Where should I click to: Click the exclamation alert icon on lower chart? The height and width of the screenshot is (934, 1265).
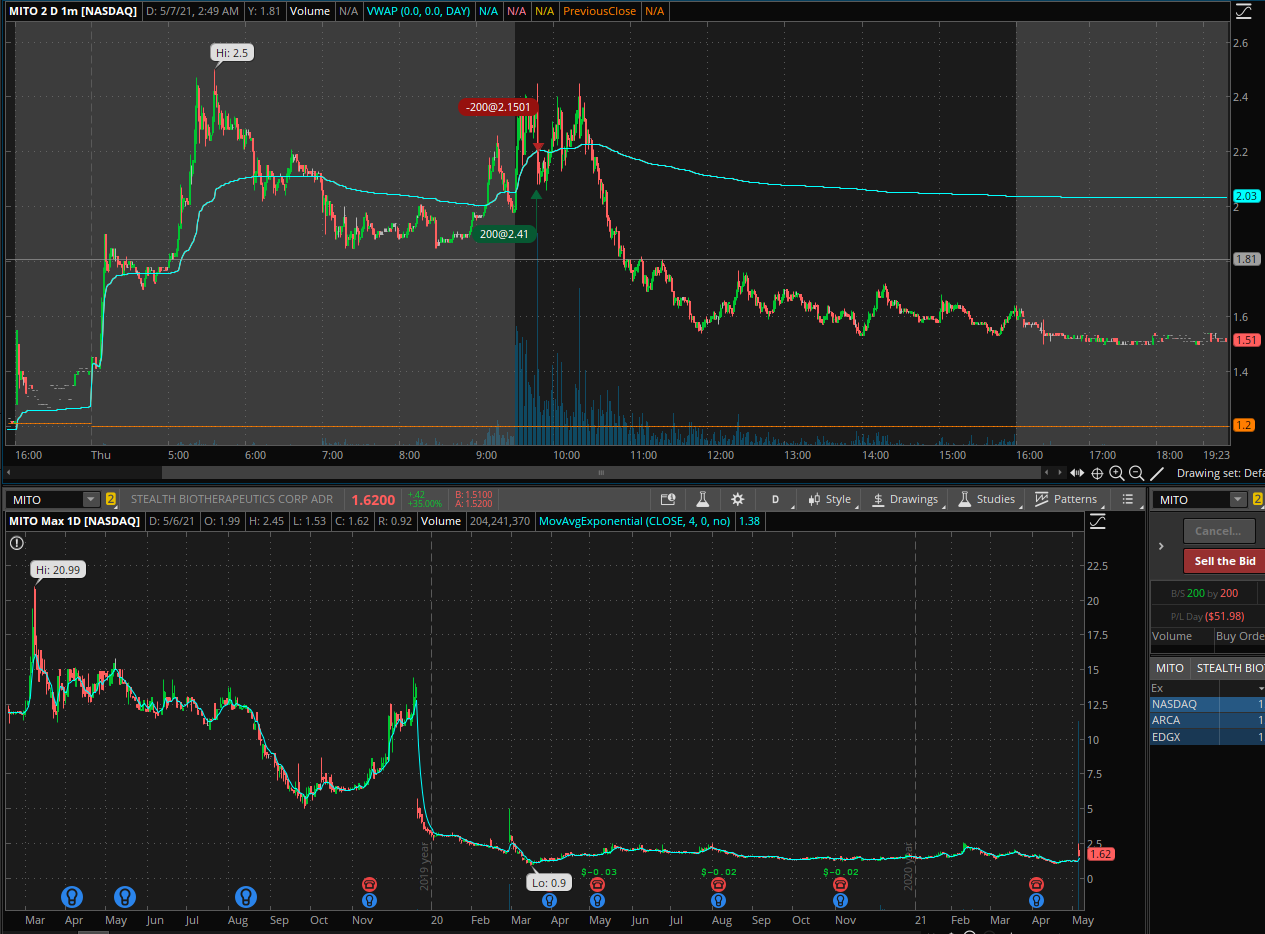(17, 543)
